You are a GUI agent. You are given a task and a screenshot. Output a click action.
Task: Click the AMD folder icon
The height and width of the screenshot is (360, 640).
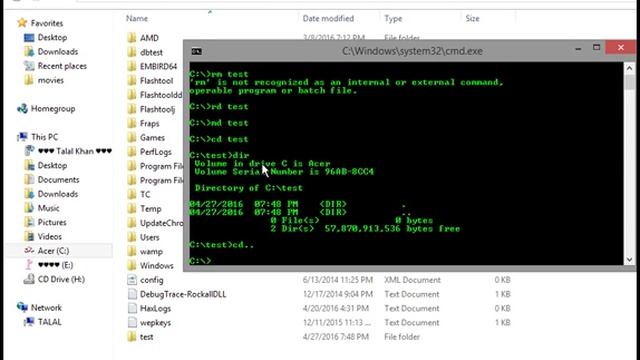[x=132, y=38]
